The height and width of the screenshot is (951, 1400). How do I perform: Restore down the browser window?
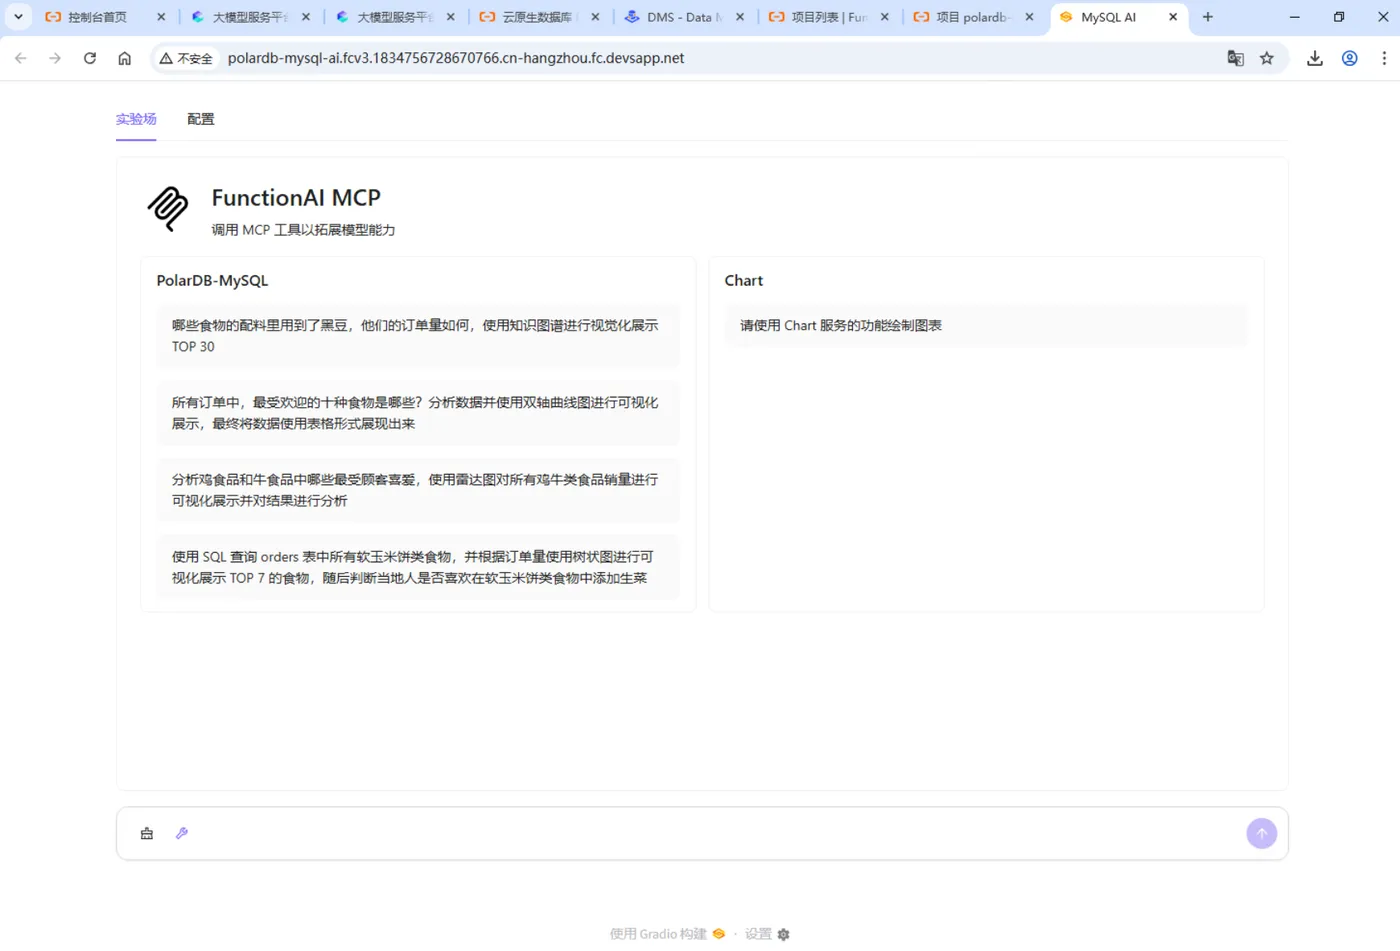tap(1339, 17)
